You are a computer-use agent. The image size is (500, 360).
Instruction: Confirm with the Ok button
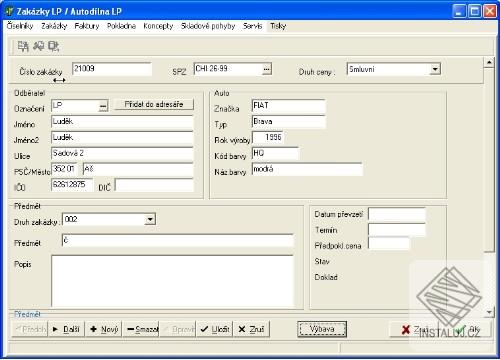tap(466, 330)
